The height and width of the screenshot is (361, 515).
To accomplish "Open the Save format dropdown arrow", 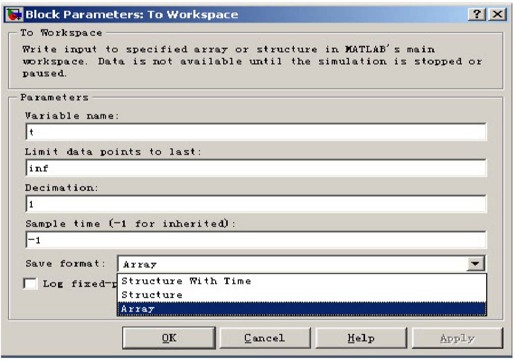I will 475,264.
